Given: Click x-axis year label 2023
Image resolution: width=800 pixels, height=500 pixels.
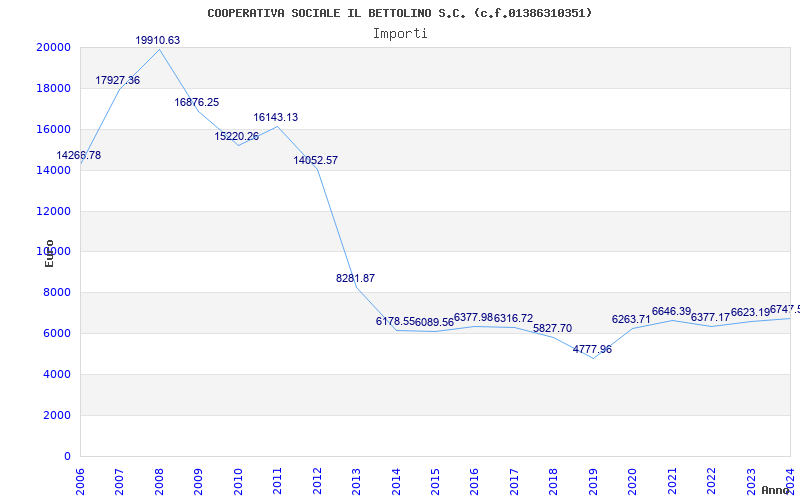Looking at the screenshot, I should (751, 482).
